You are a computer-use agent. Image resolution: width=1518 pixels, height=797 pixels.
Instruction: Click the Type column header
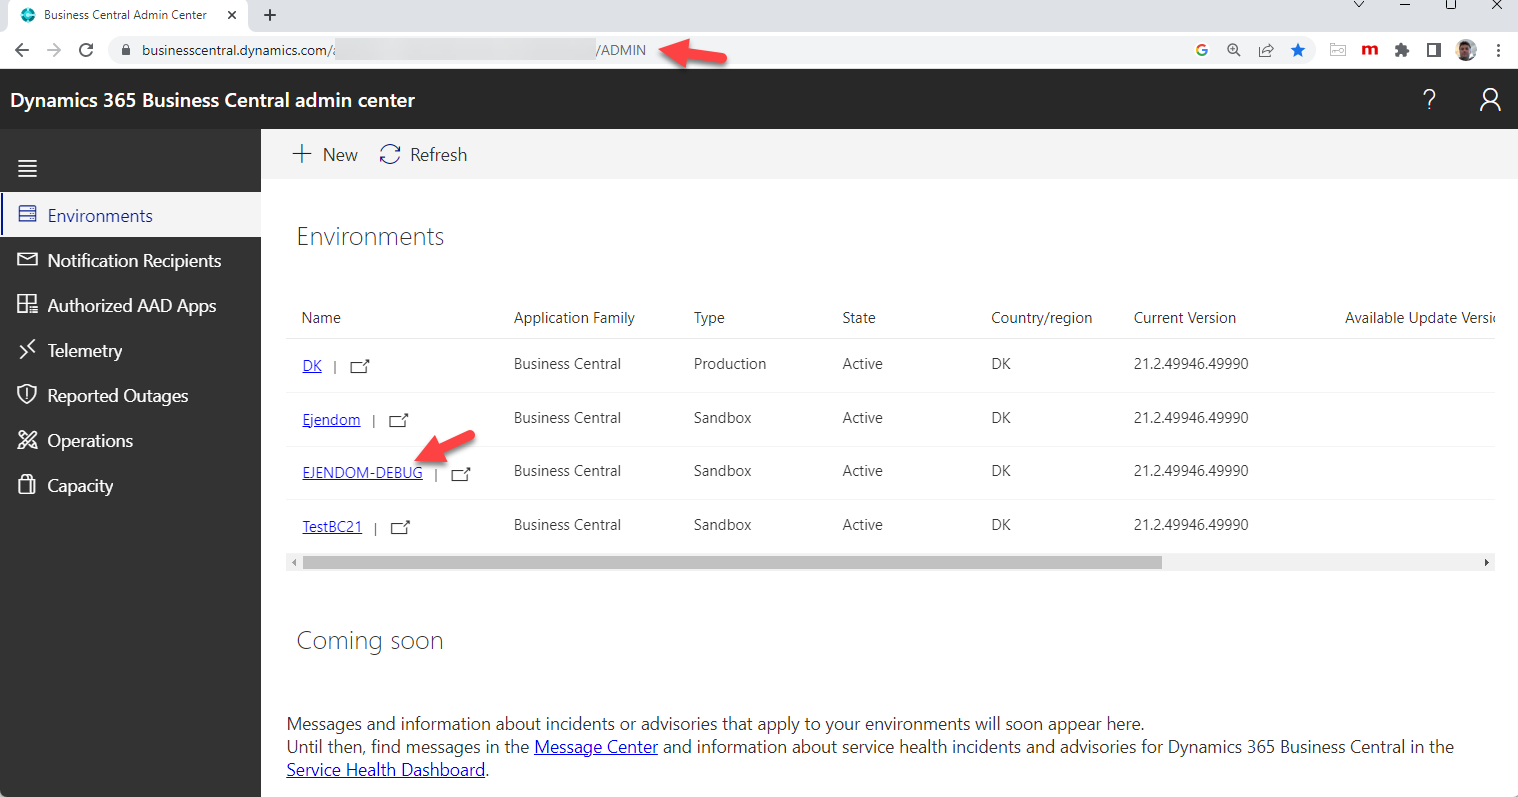[709, 318]
